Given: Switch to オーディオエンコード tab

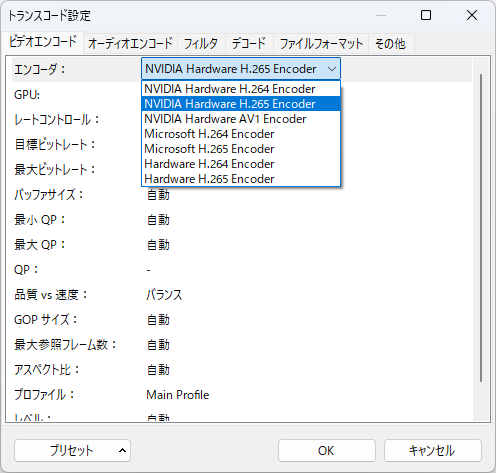Looking at the screenshot, I should point(130,44).
